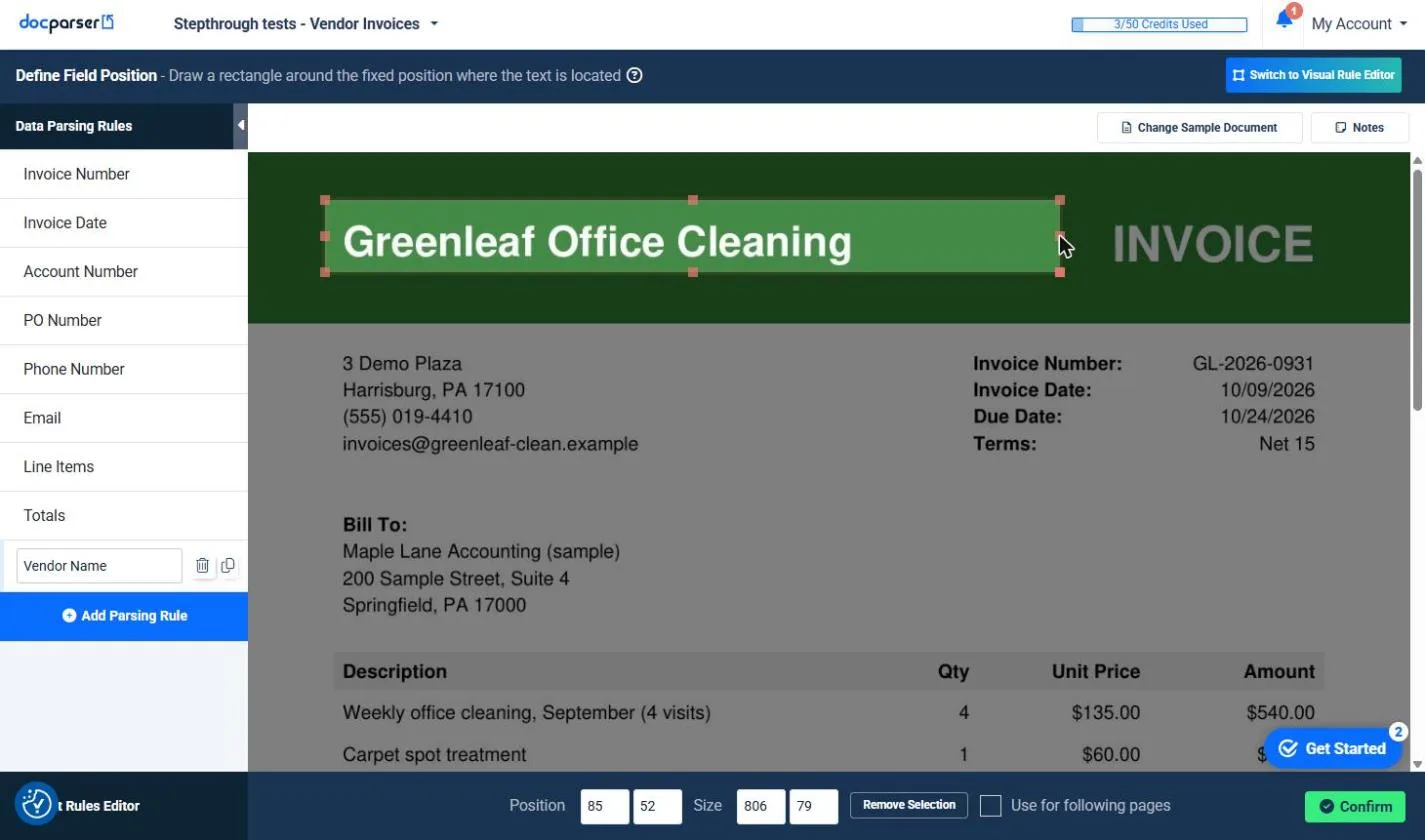The width and height of the screenshot is (1425, 840).
Task: Open the Totals parsing rule
Action: 124,516
